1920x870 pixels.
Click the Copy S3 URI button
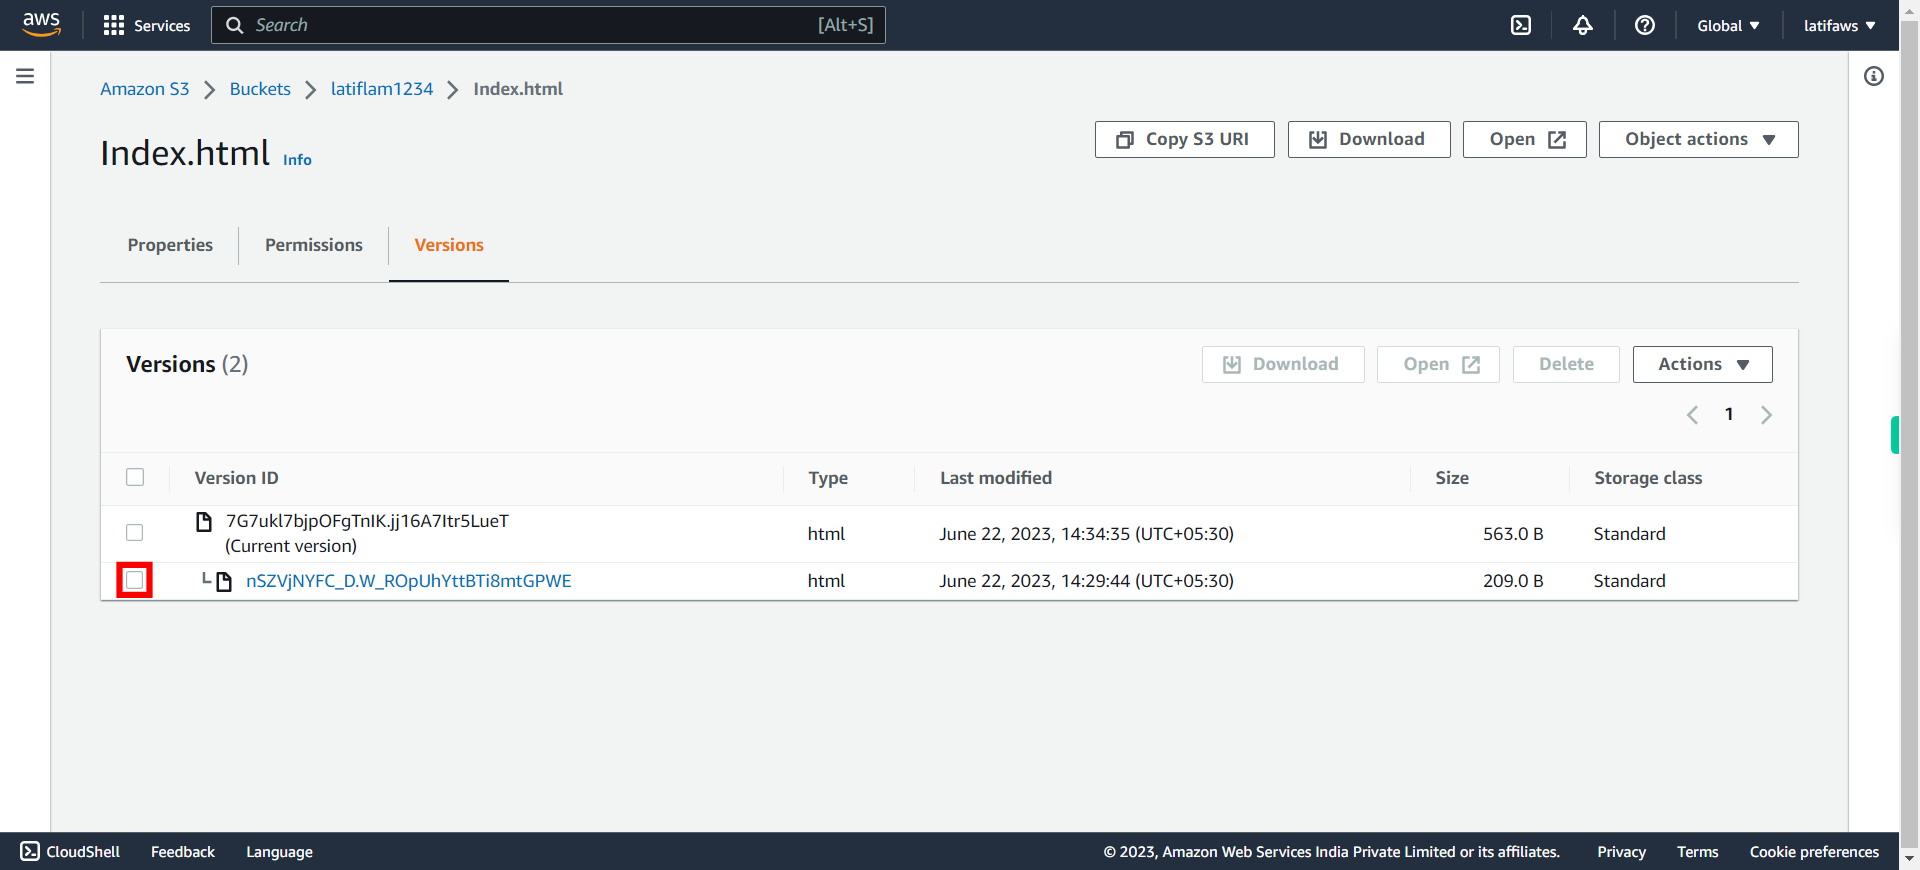(1184, 139)
